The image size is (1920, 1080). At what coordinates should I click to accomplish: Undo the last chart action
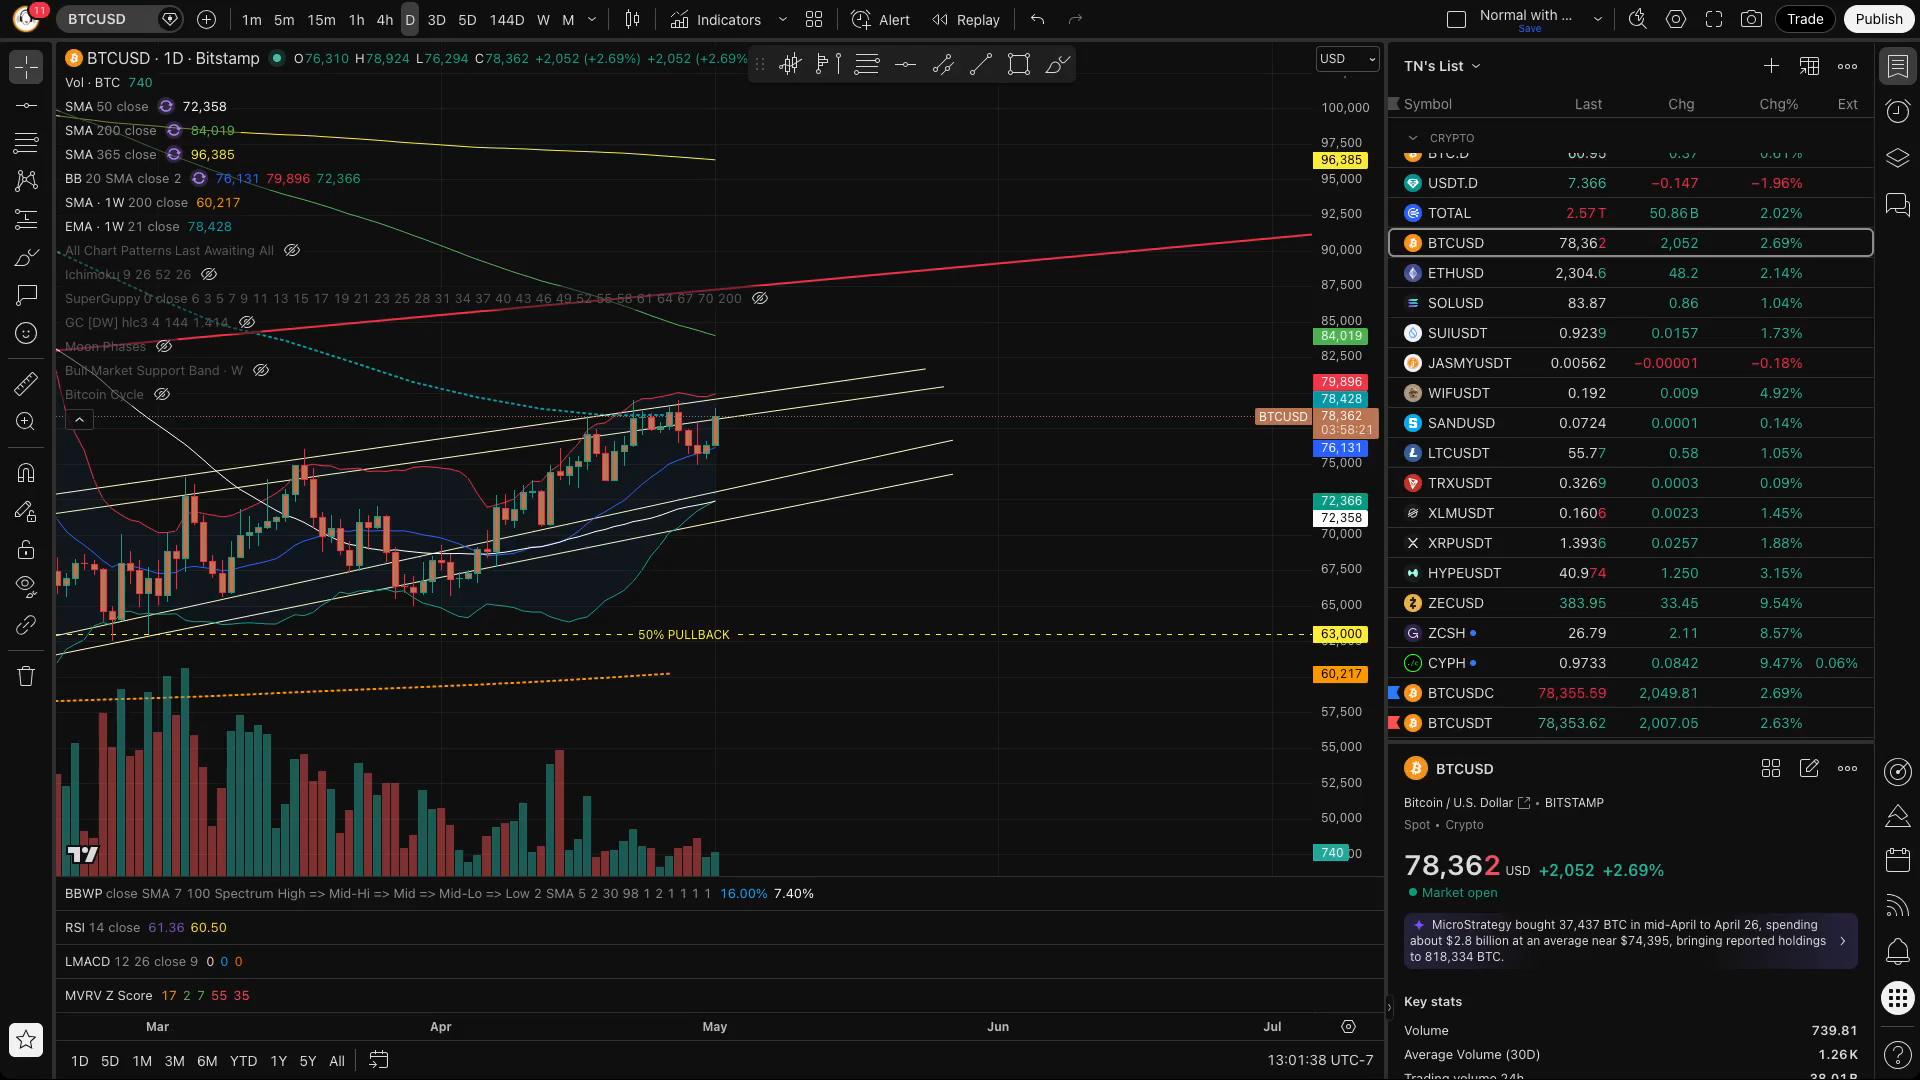1037,19
